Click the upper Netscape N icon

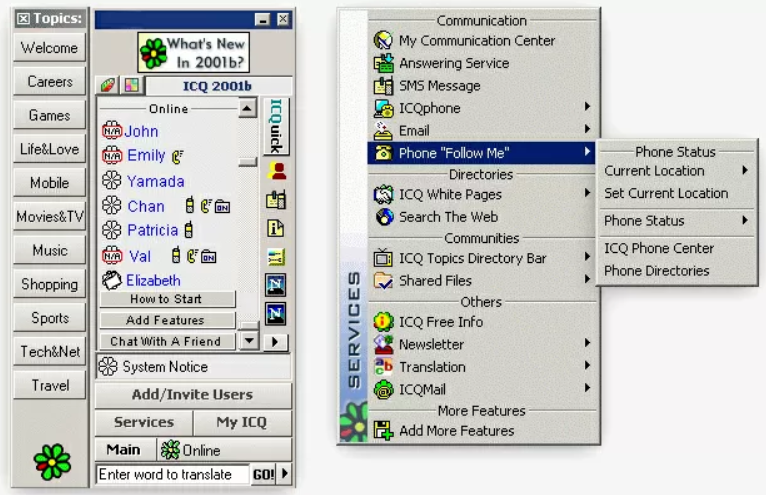[x=276, y=285]
